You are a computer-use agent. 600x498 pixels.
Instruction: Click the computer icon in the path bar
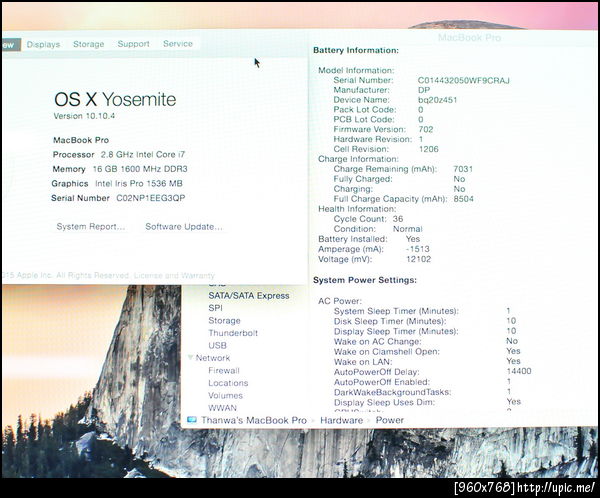(192, 420)
